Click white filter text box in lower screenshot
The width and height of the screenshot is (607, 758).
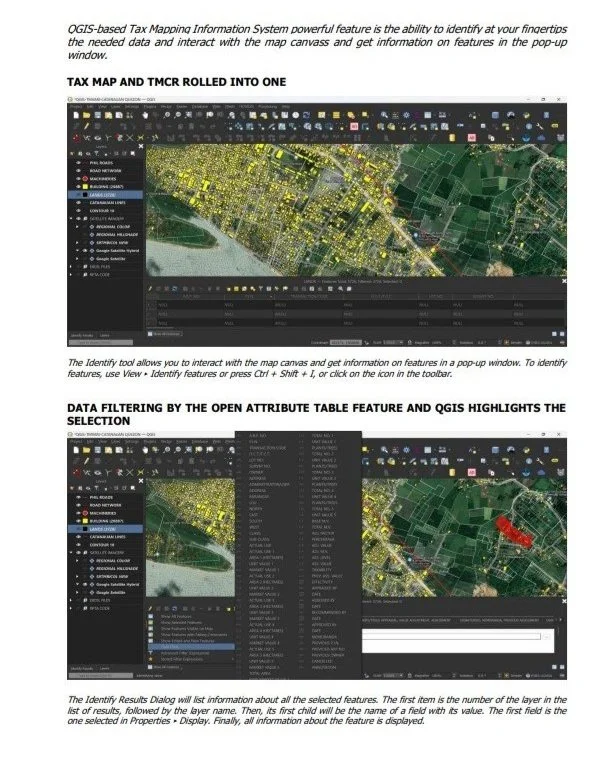(x=451, y=636)
